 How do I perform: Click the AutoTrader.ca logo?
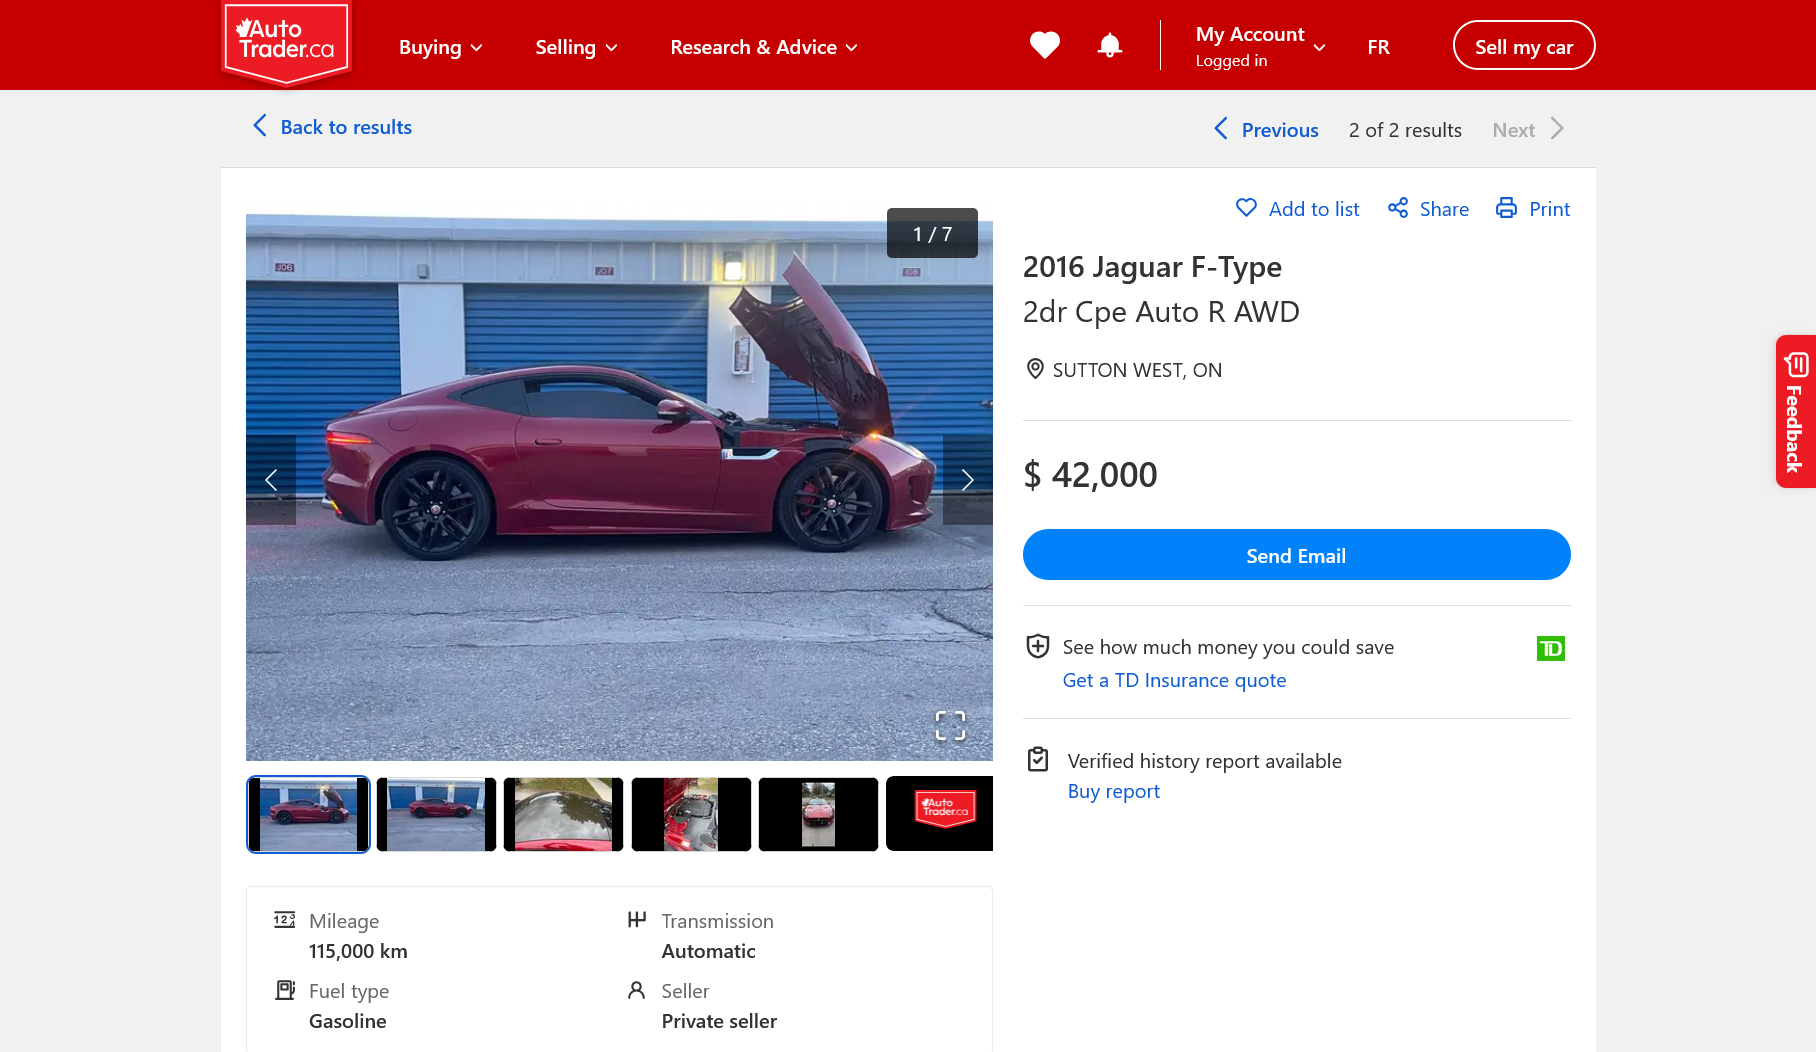286,42
